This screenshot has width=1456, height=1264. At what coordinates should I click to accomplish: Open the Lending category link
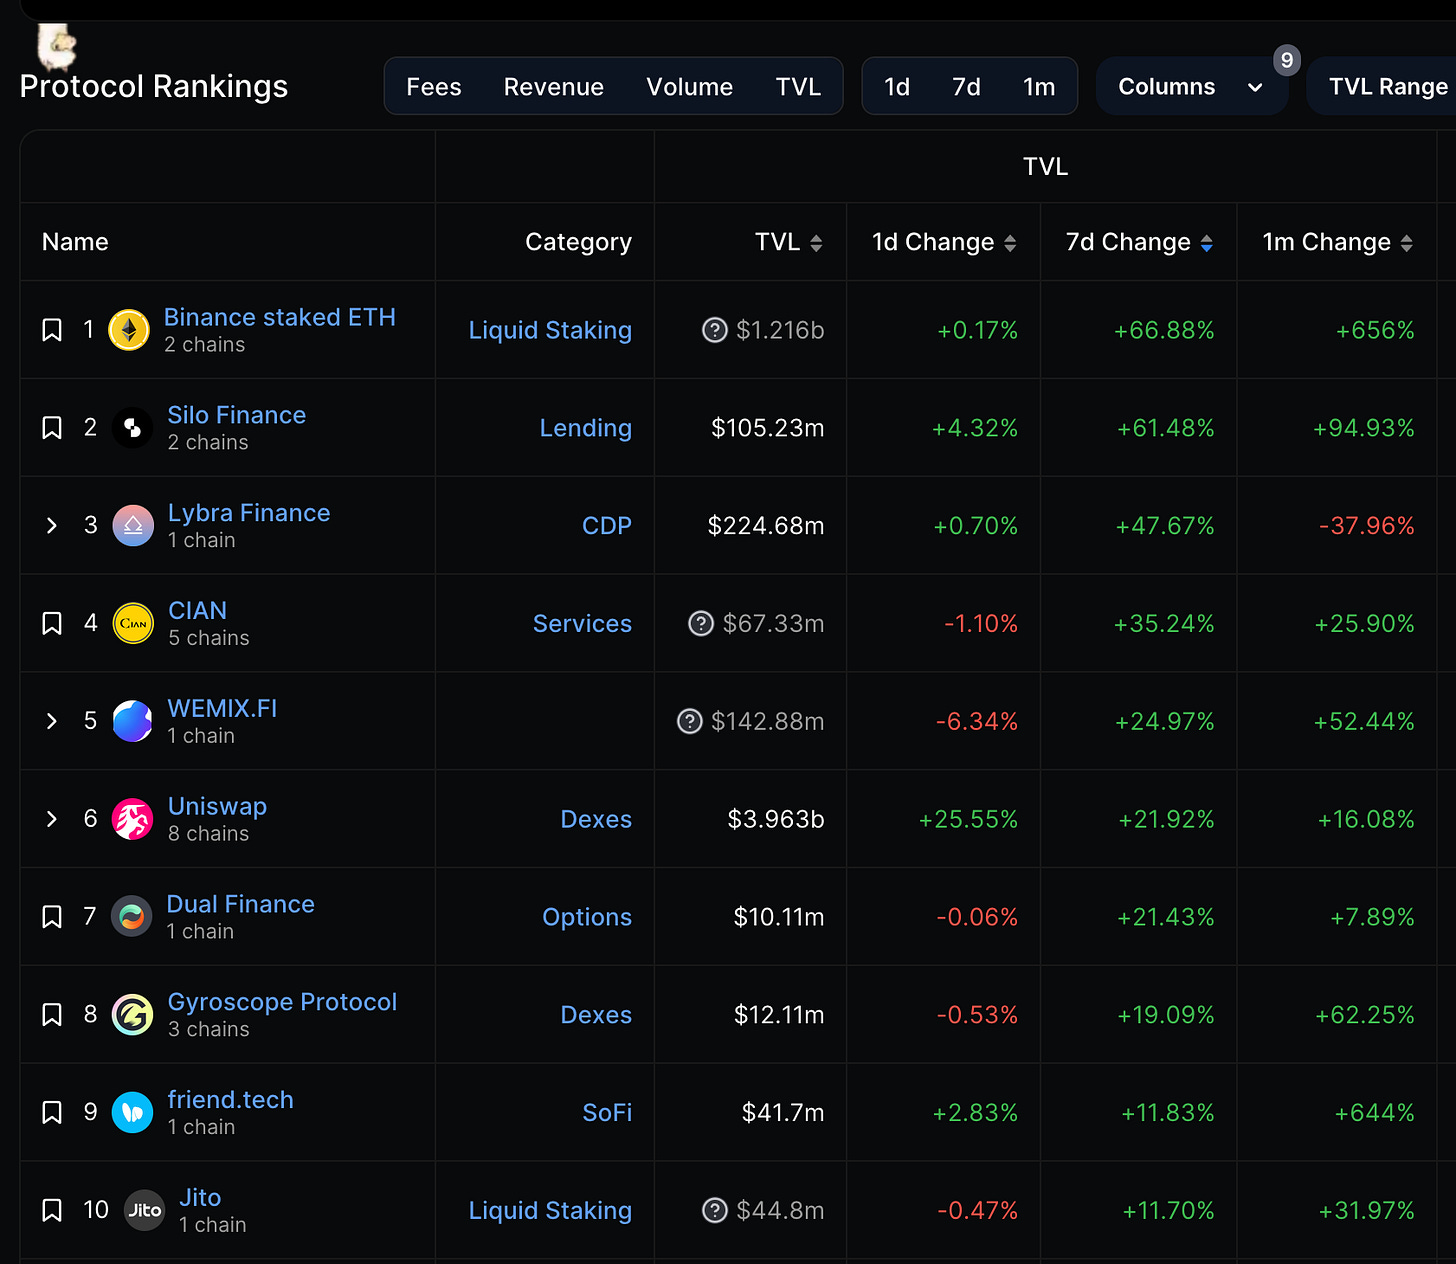pos(586,428)
